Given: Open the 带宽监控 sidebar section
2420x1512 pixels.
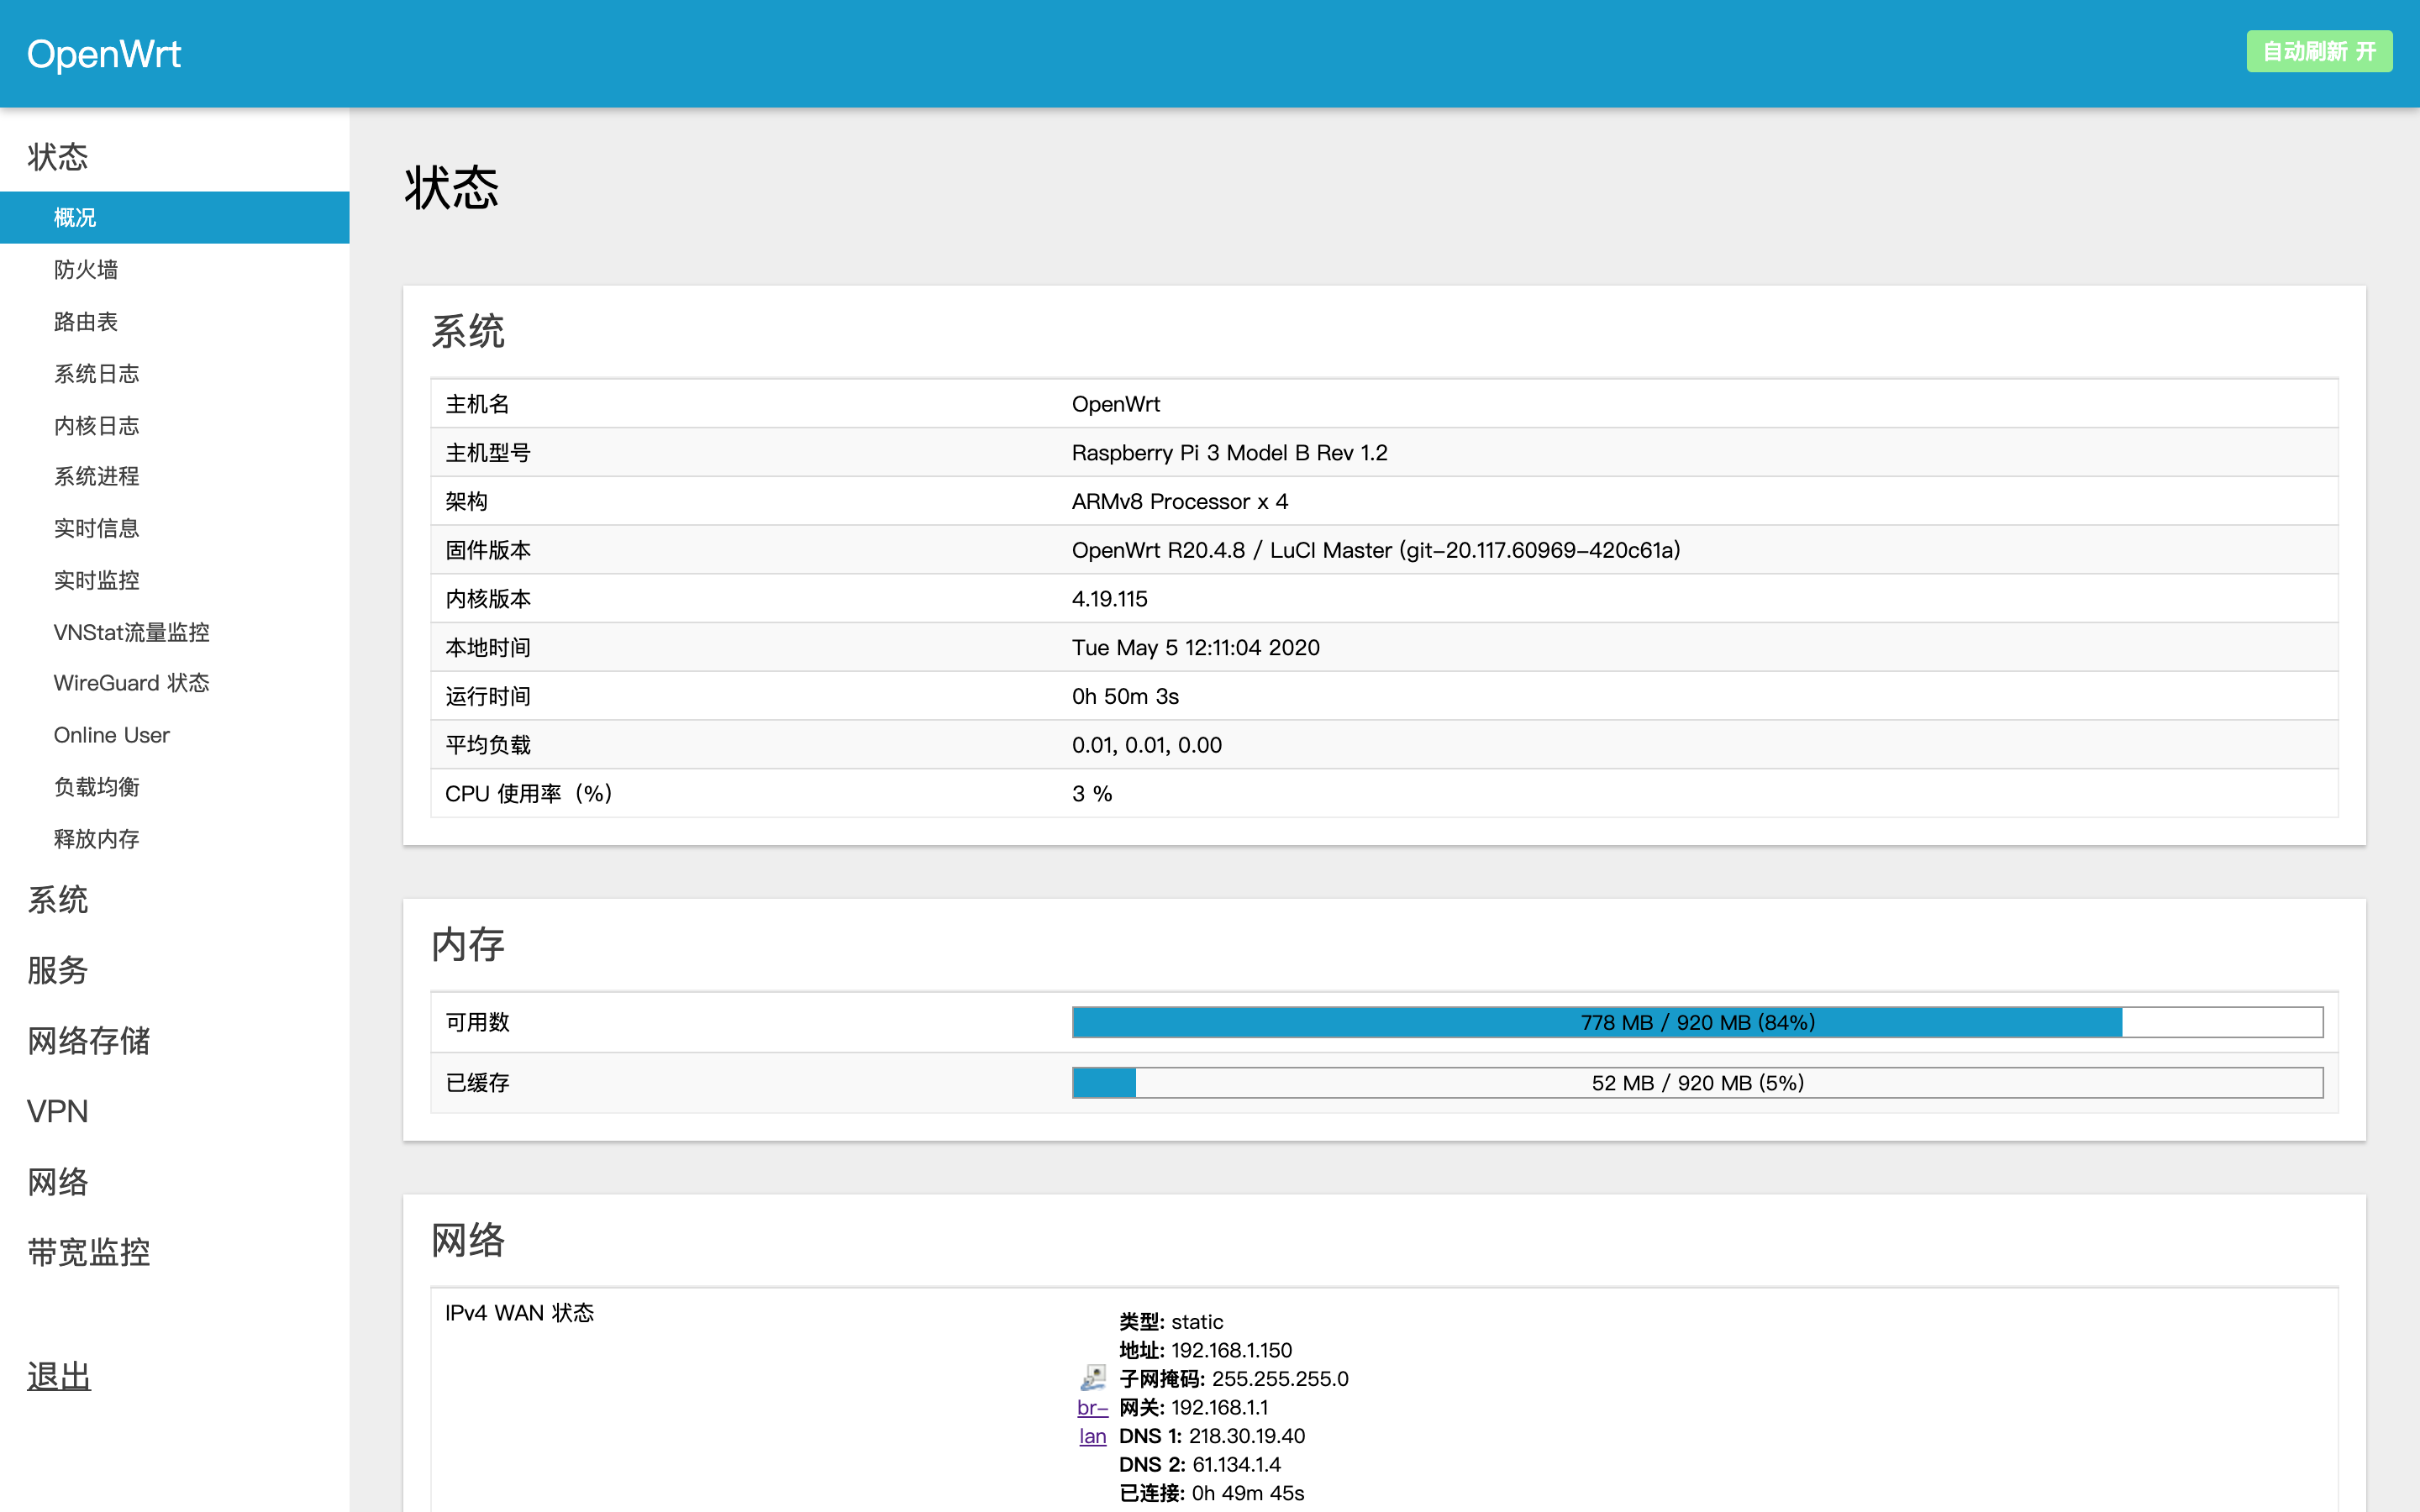Looking at the screenshot, I should (88, 1252).
